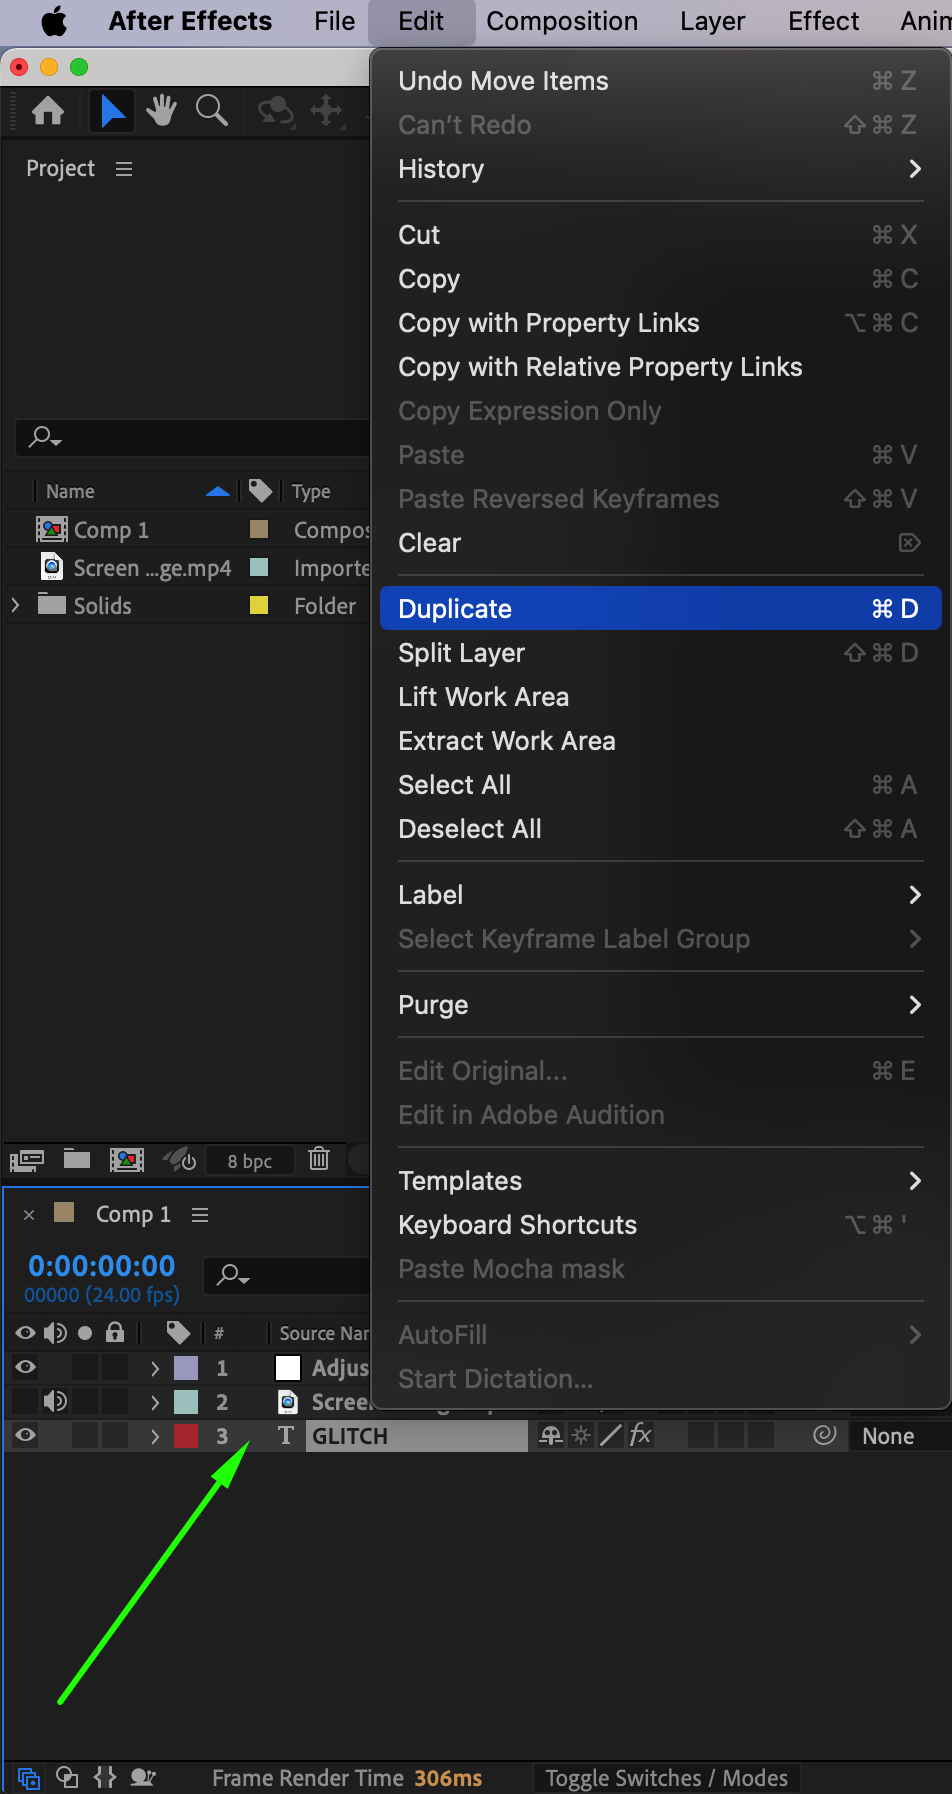This screenshot has height=1794, width=952.
Task: Toggle visibility eye of layer 1
Action: point(26,1367)
